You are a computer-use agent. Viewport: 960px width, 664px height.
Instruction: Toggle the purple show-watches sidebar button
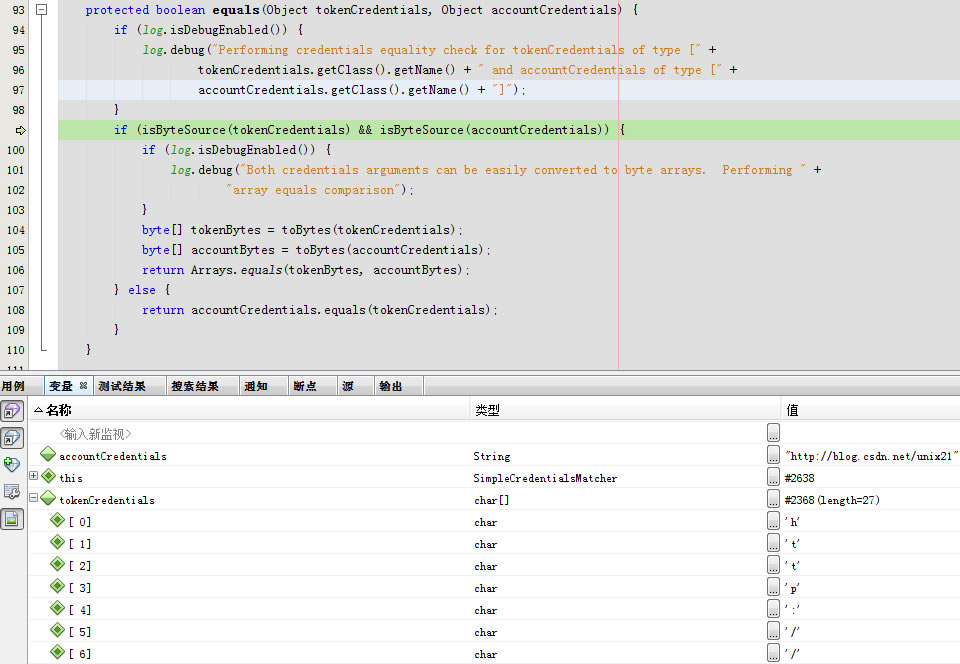pyautogui.click(x=12, y=411)
